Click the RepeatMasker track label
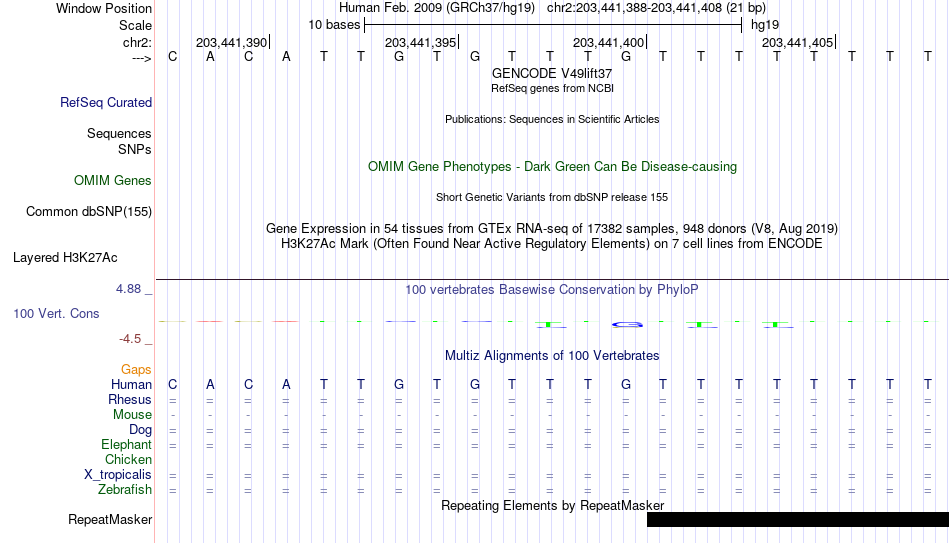 [110, 519]
